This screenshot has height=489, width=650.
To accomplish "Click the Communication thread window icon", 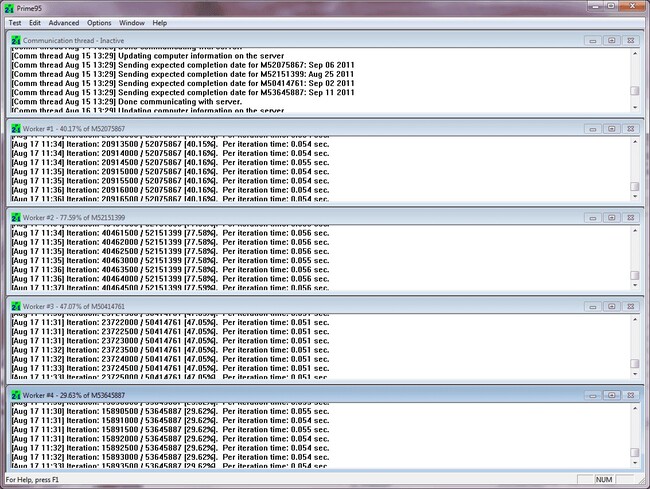I will [16, 40].
